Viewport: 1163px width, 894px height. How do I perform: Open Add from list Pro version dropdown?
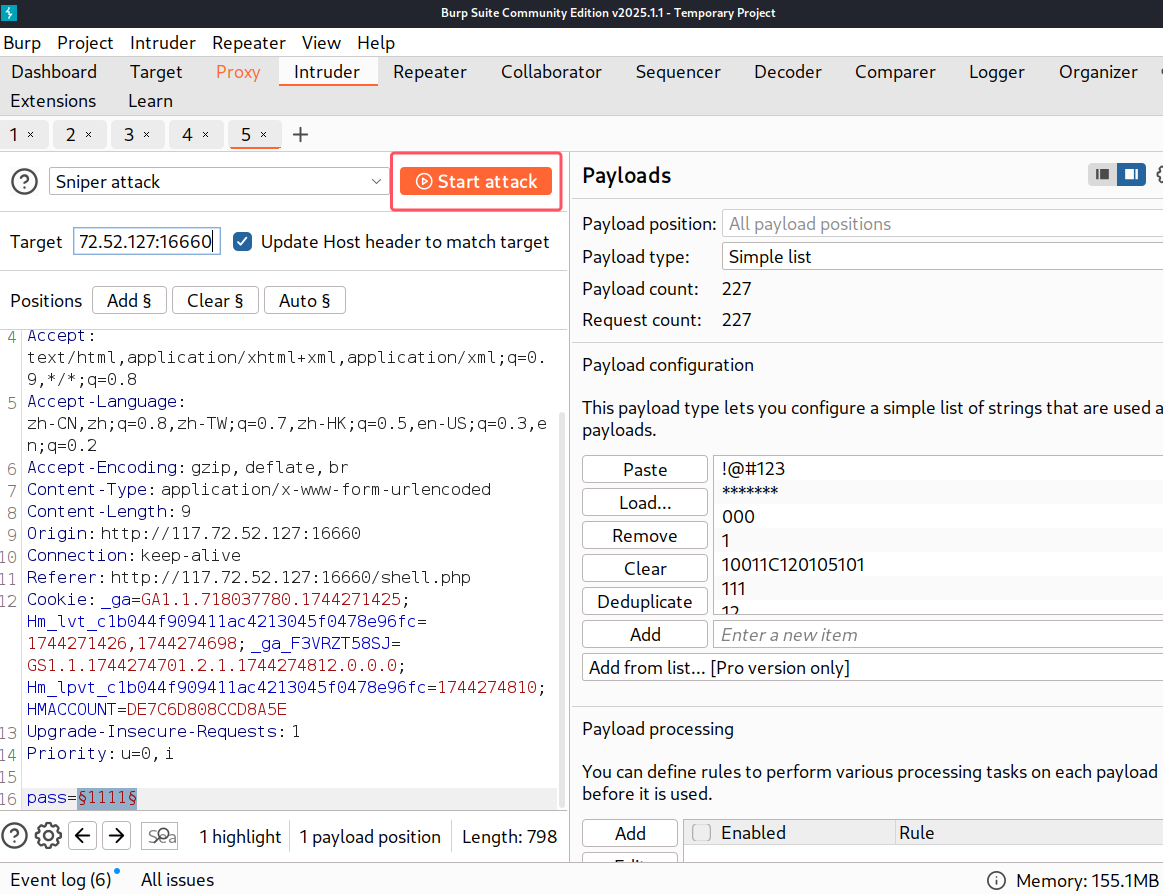click(872, 667)
